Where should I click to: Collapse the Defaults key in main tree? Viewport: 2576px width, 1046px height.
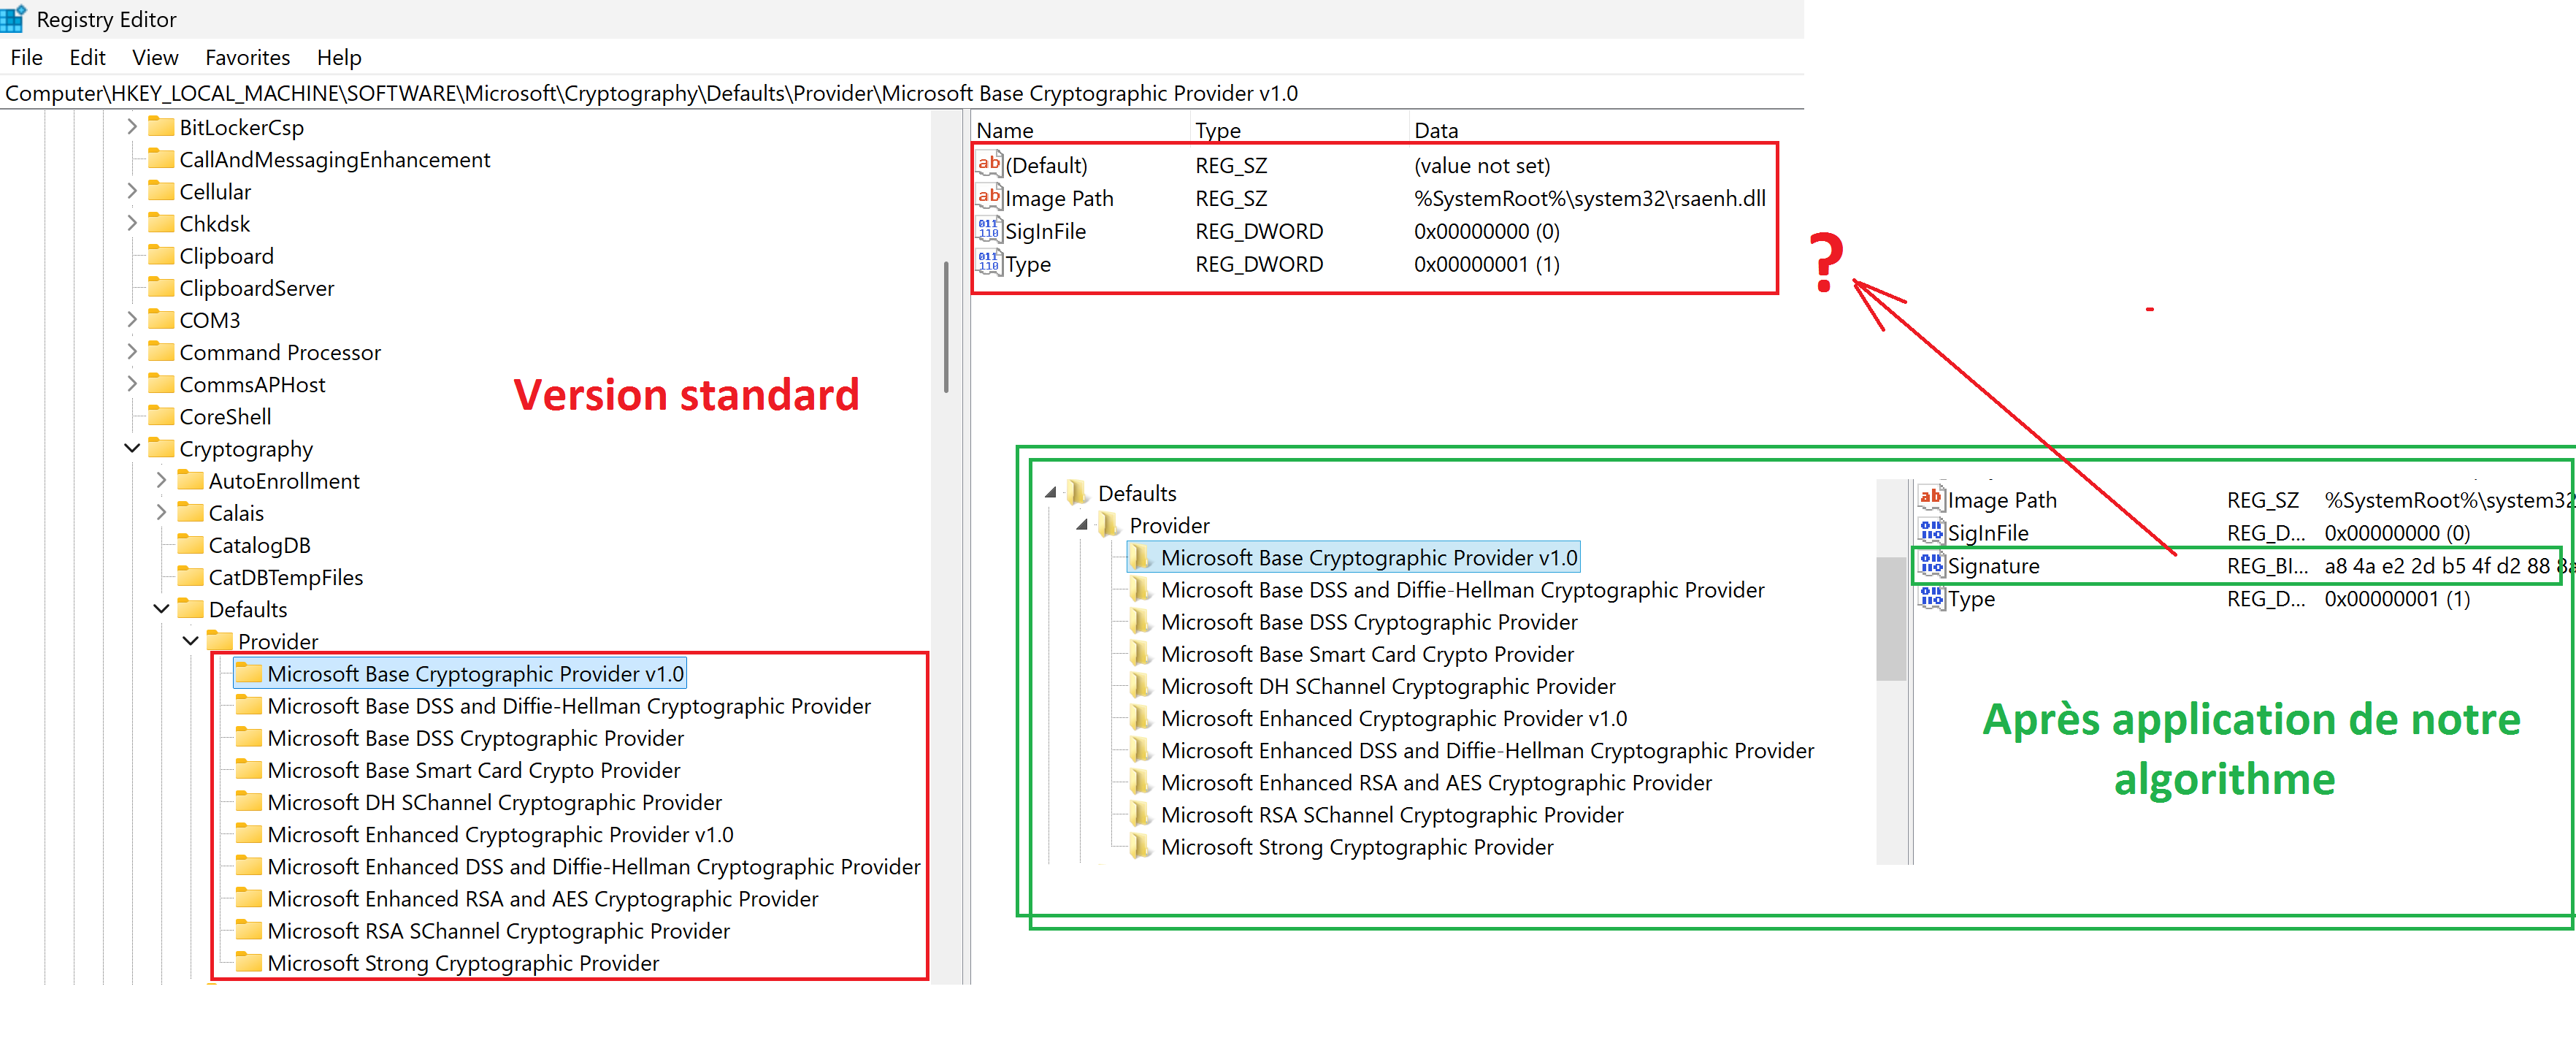[x=161, y=609]
